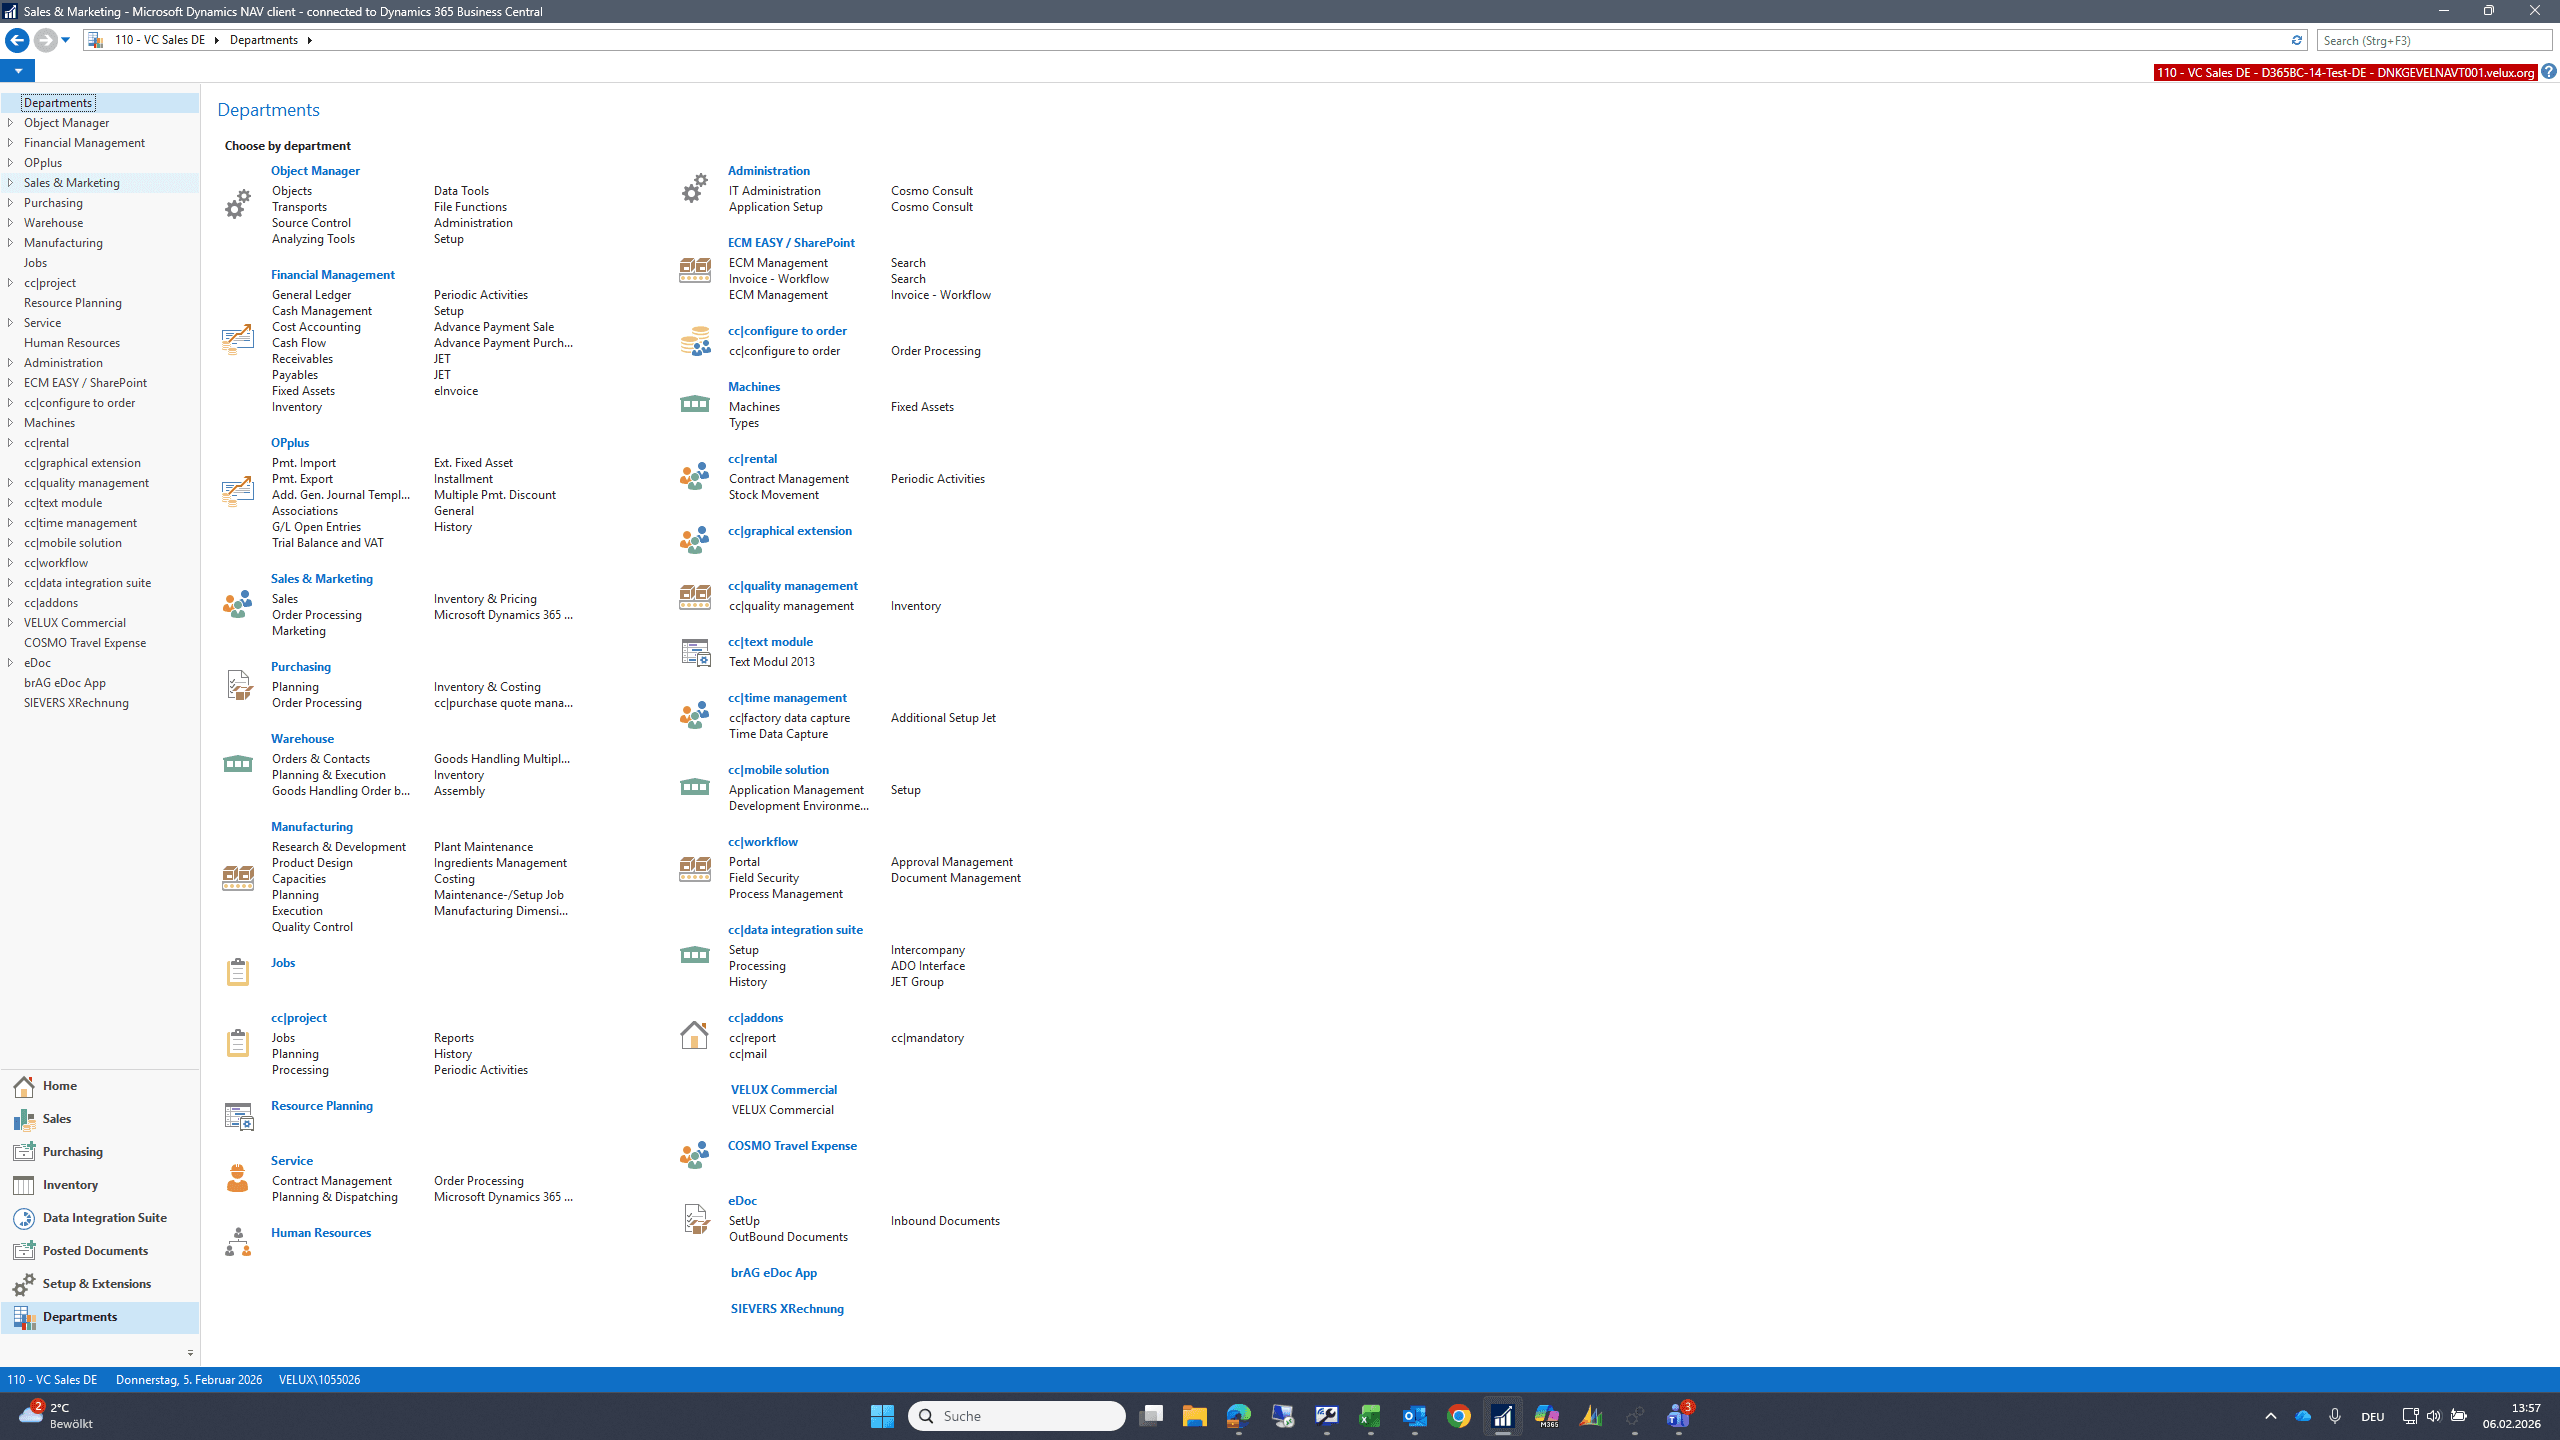Click the Purchasing document icon

point(238,685)
